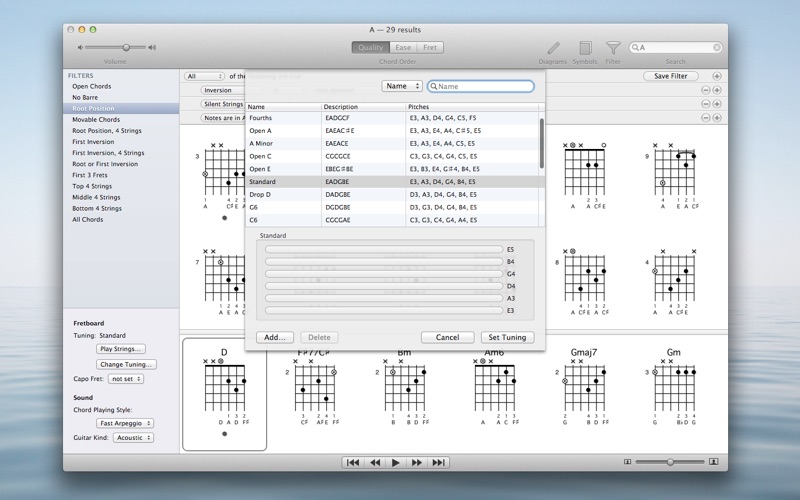Select the Gm chord diagram
Screen dimensions: 800x500
pyautogui.click(x=674, y=389)
